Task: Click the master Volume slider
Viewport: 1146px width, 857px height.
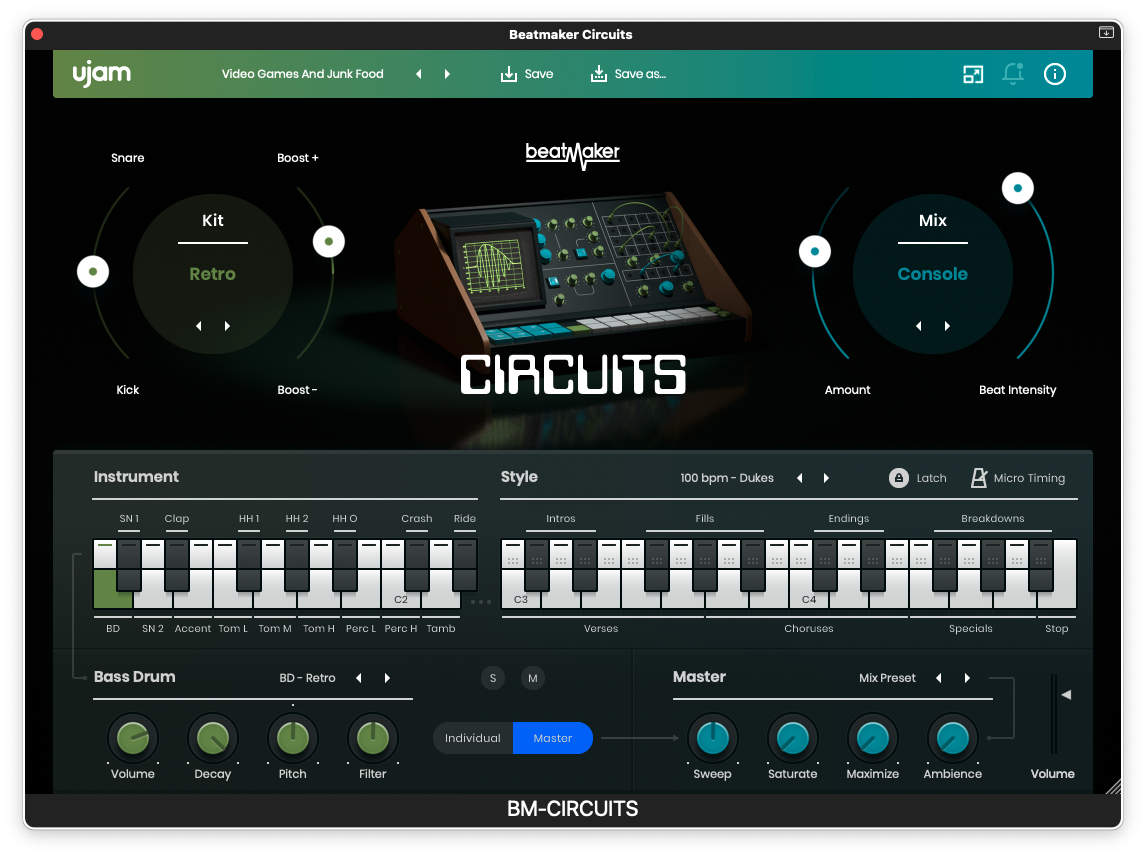Action: [x=1053, y=714]
